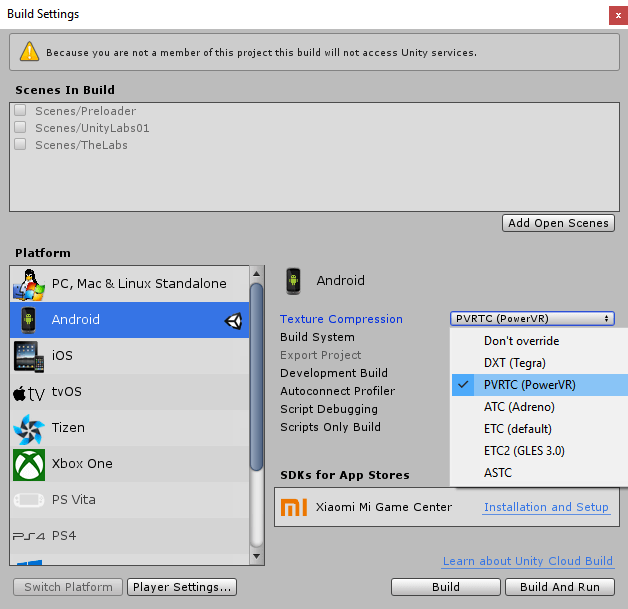Image resolution: width=628 pixels, height=609 pixels.
Task: Click the yellow warning triangle icon
Action: coord(29,52)
